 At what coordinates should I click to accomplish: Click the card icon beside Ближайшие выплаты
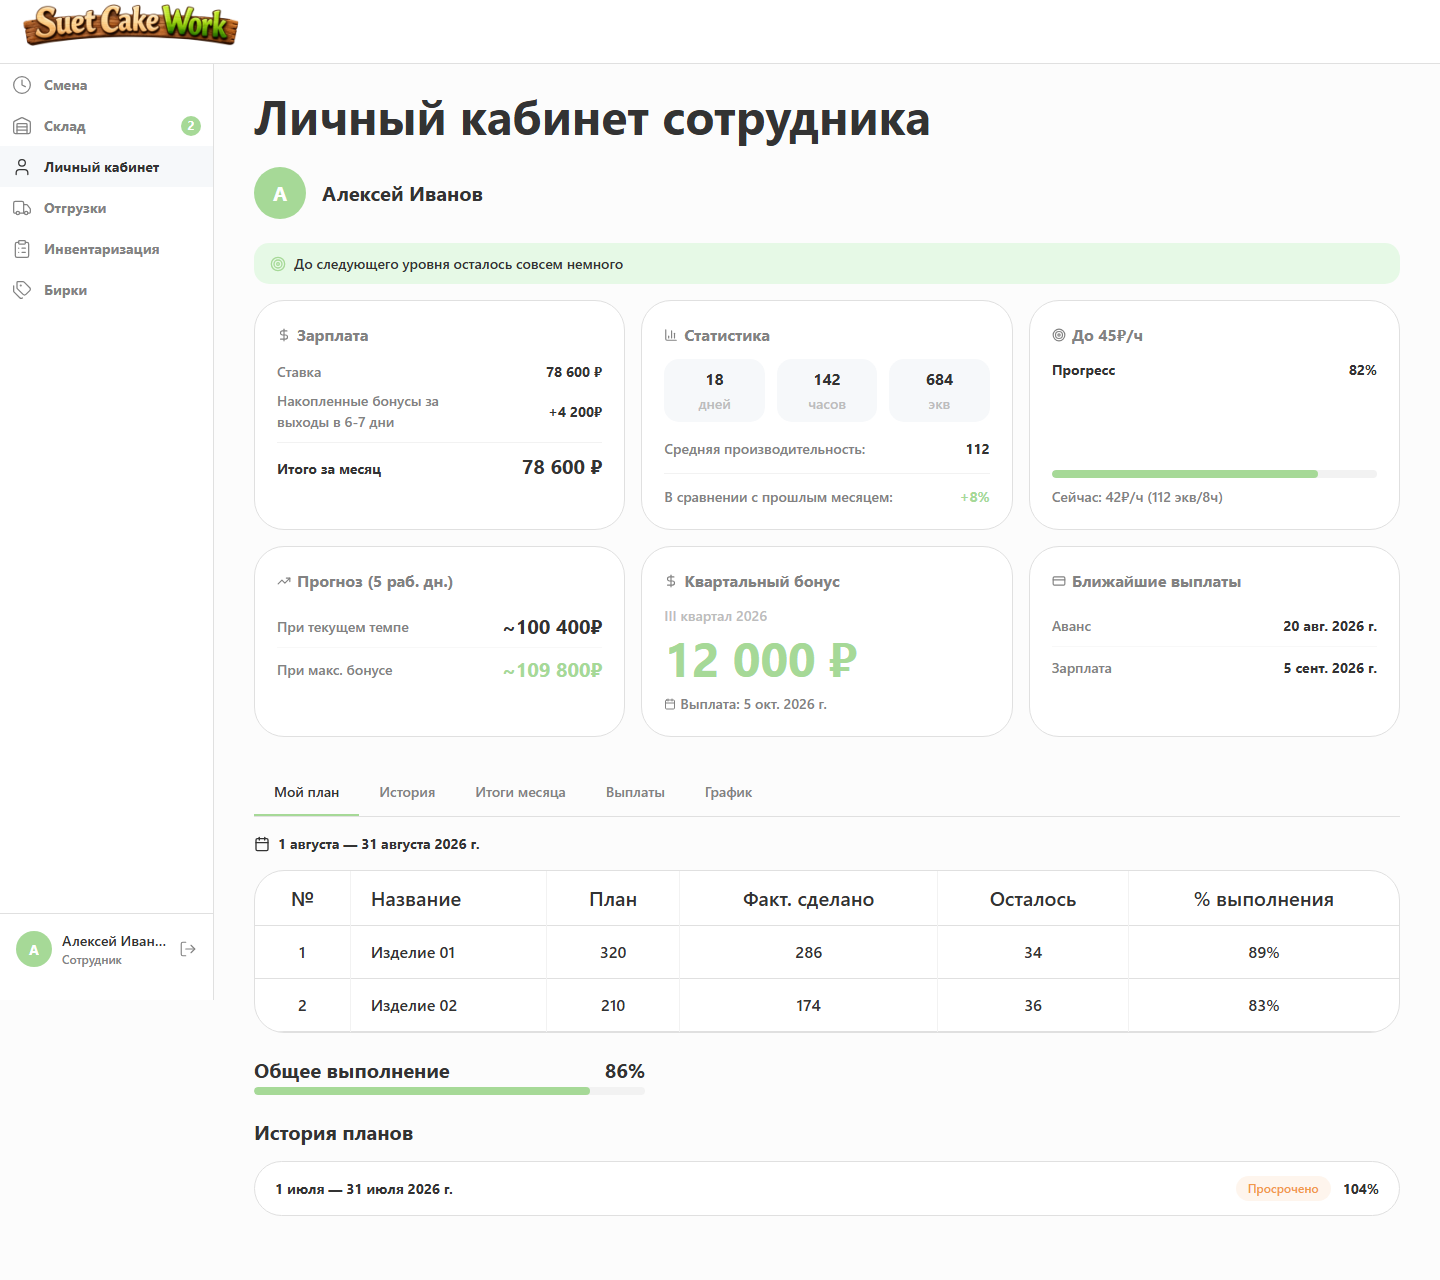pyautogui.click(x=1059, y=582)
